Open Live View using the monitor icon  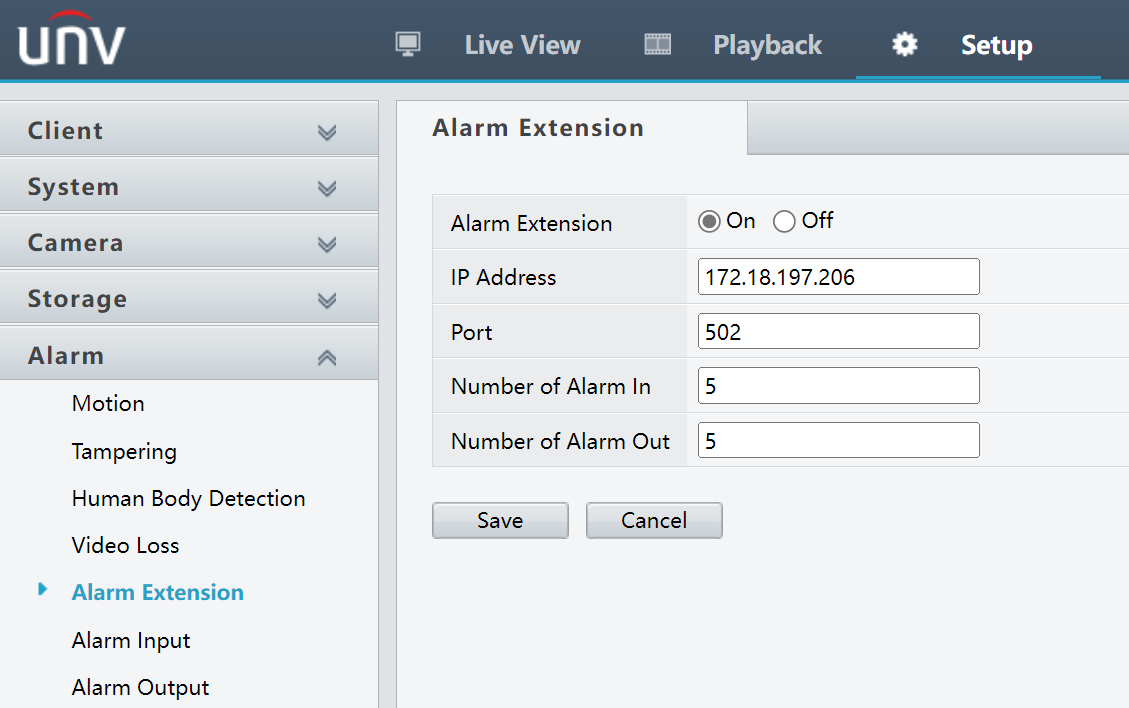(x=408, y=44)
